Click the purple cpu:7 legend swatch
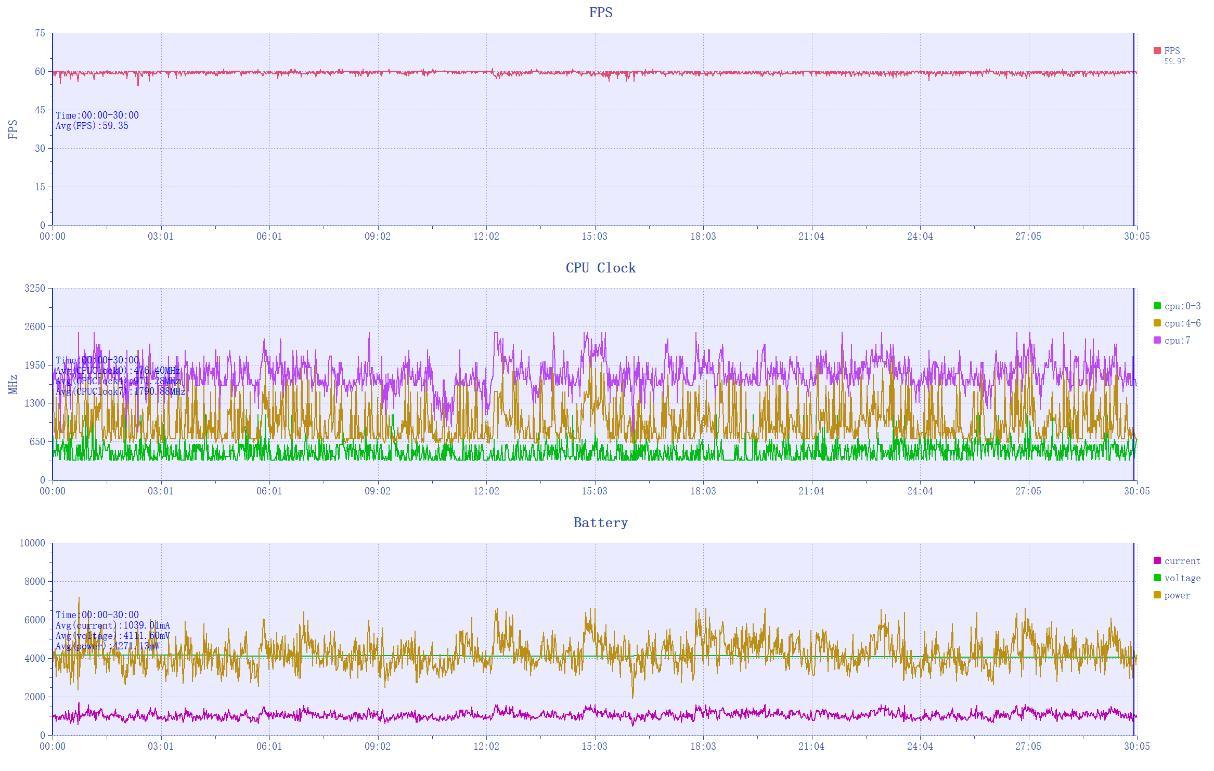The width and height of the screenshot is (1214, 771). pyautogui.click(x=1157, y=340)
